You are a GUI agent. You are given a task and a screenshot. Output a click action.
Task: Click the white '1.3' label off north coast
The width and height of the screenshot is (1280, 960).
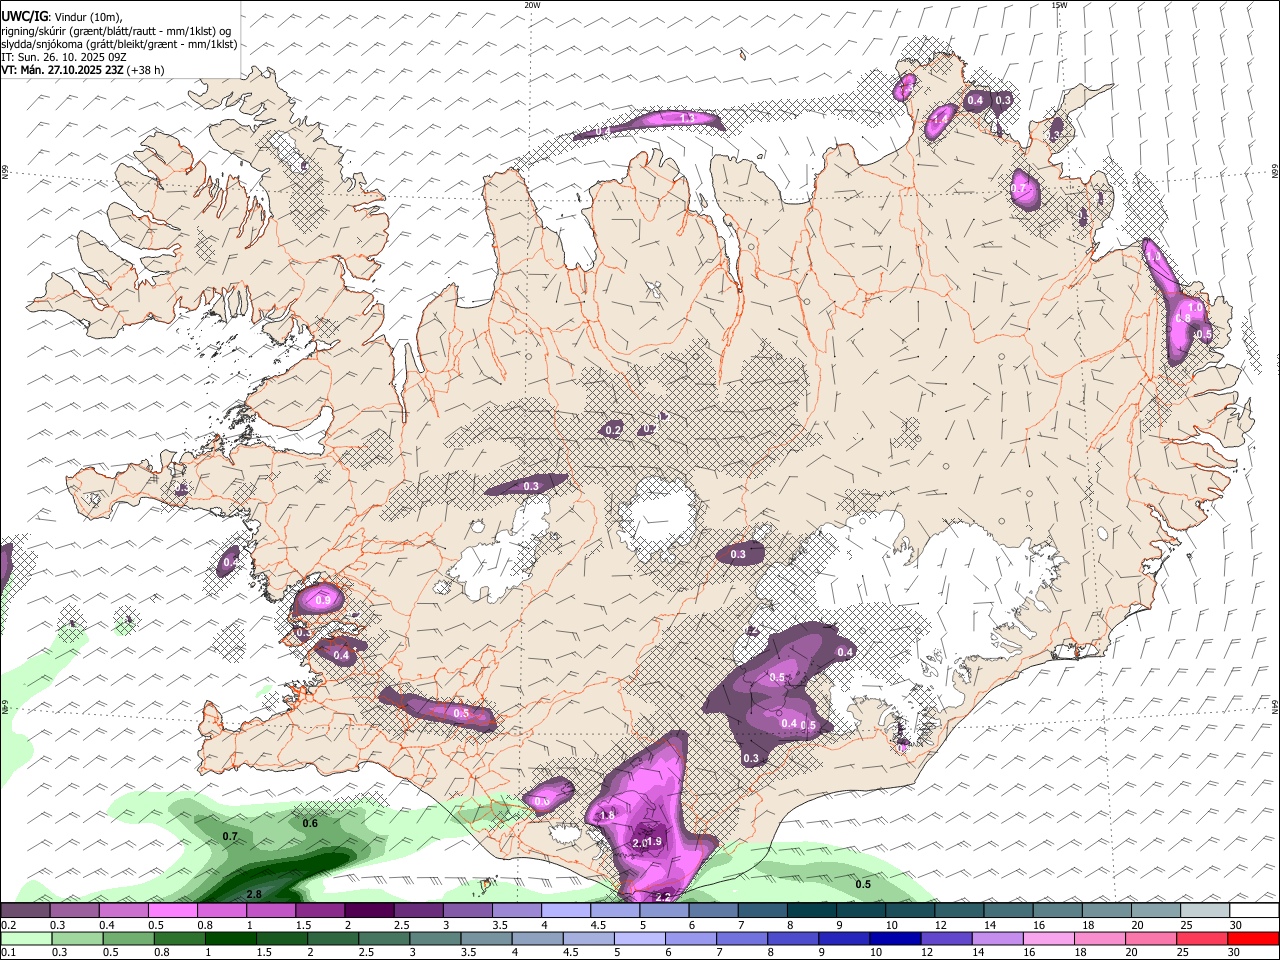coord(687,118)
